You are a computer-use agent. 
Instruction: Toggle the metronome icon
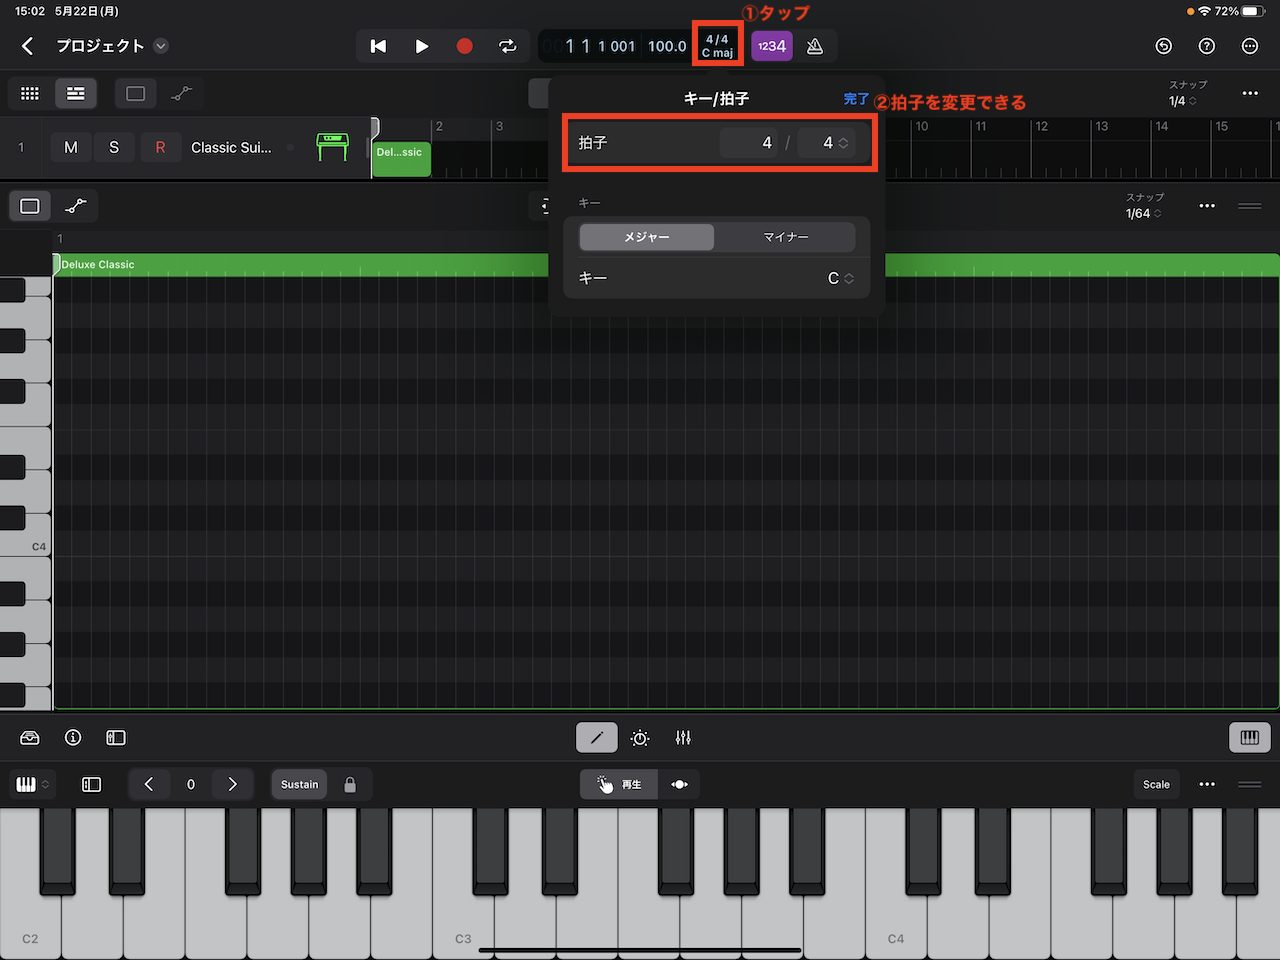coord(815,46)
